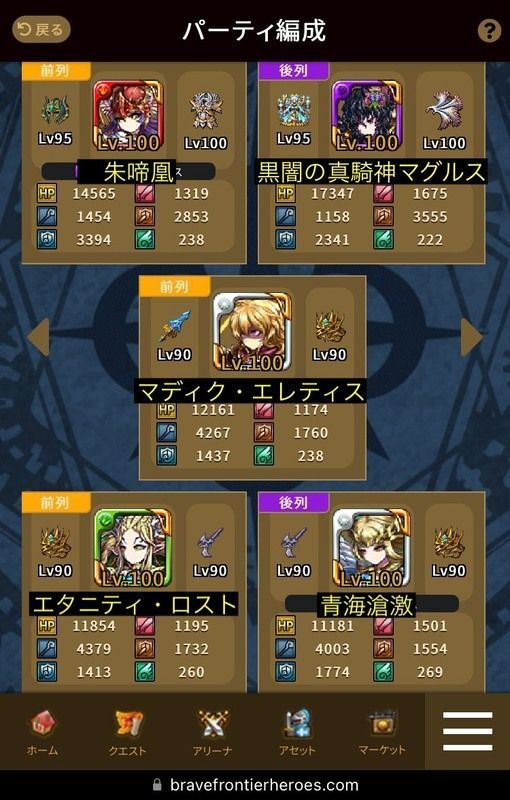Select the マディク・エレティス center unit portrait
This screenshot has width=510, height=800.
(x=252, y=332)
